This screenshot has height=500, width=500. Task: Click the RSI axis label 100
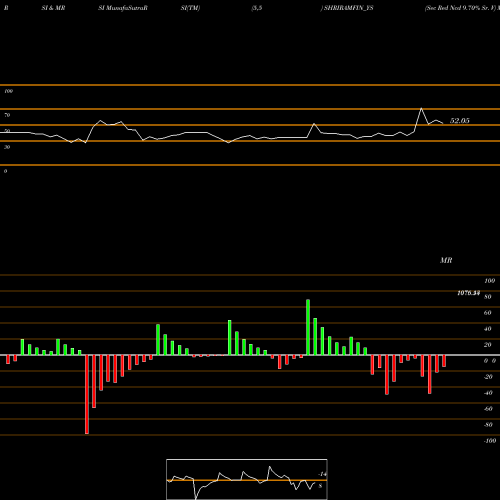coord(9,91)
